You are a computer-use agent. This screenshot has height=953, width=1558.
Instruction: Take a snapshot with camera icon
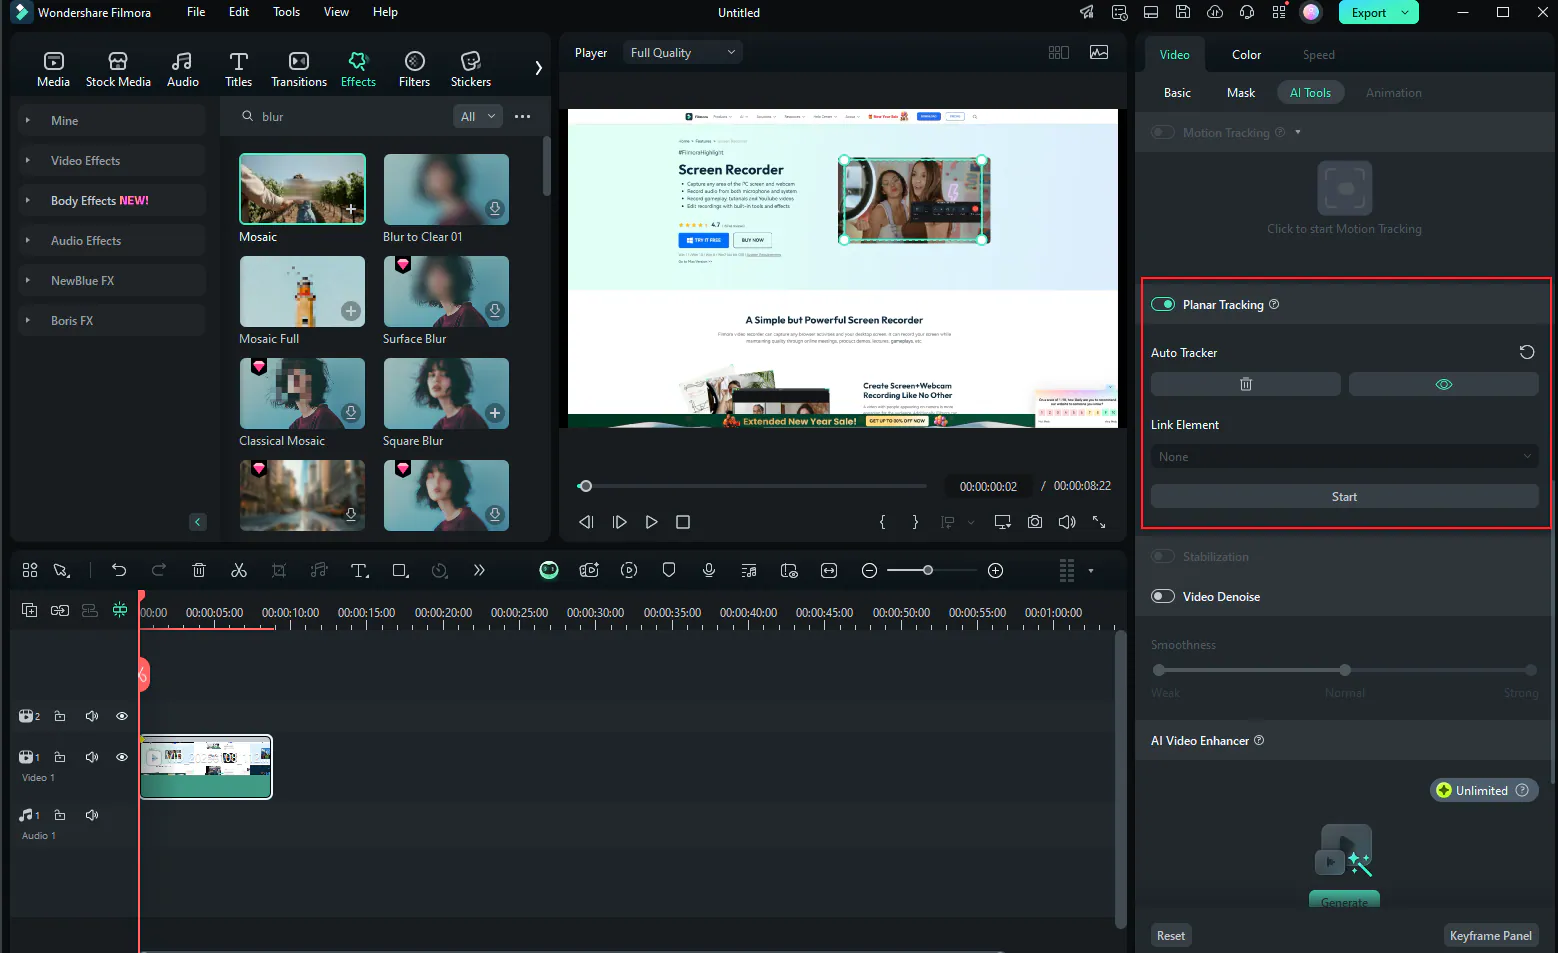pyautogui.click(x=1035, y=522)
